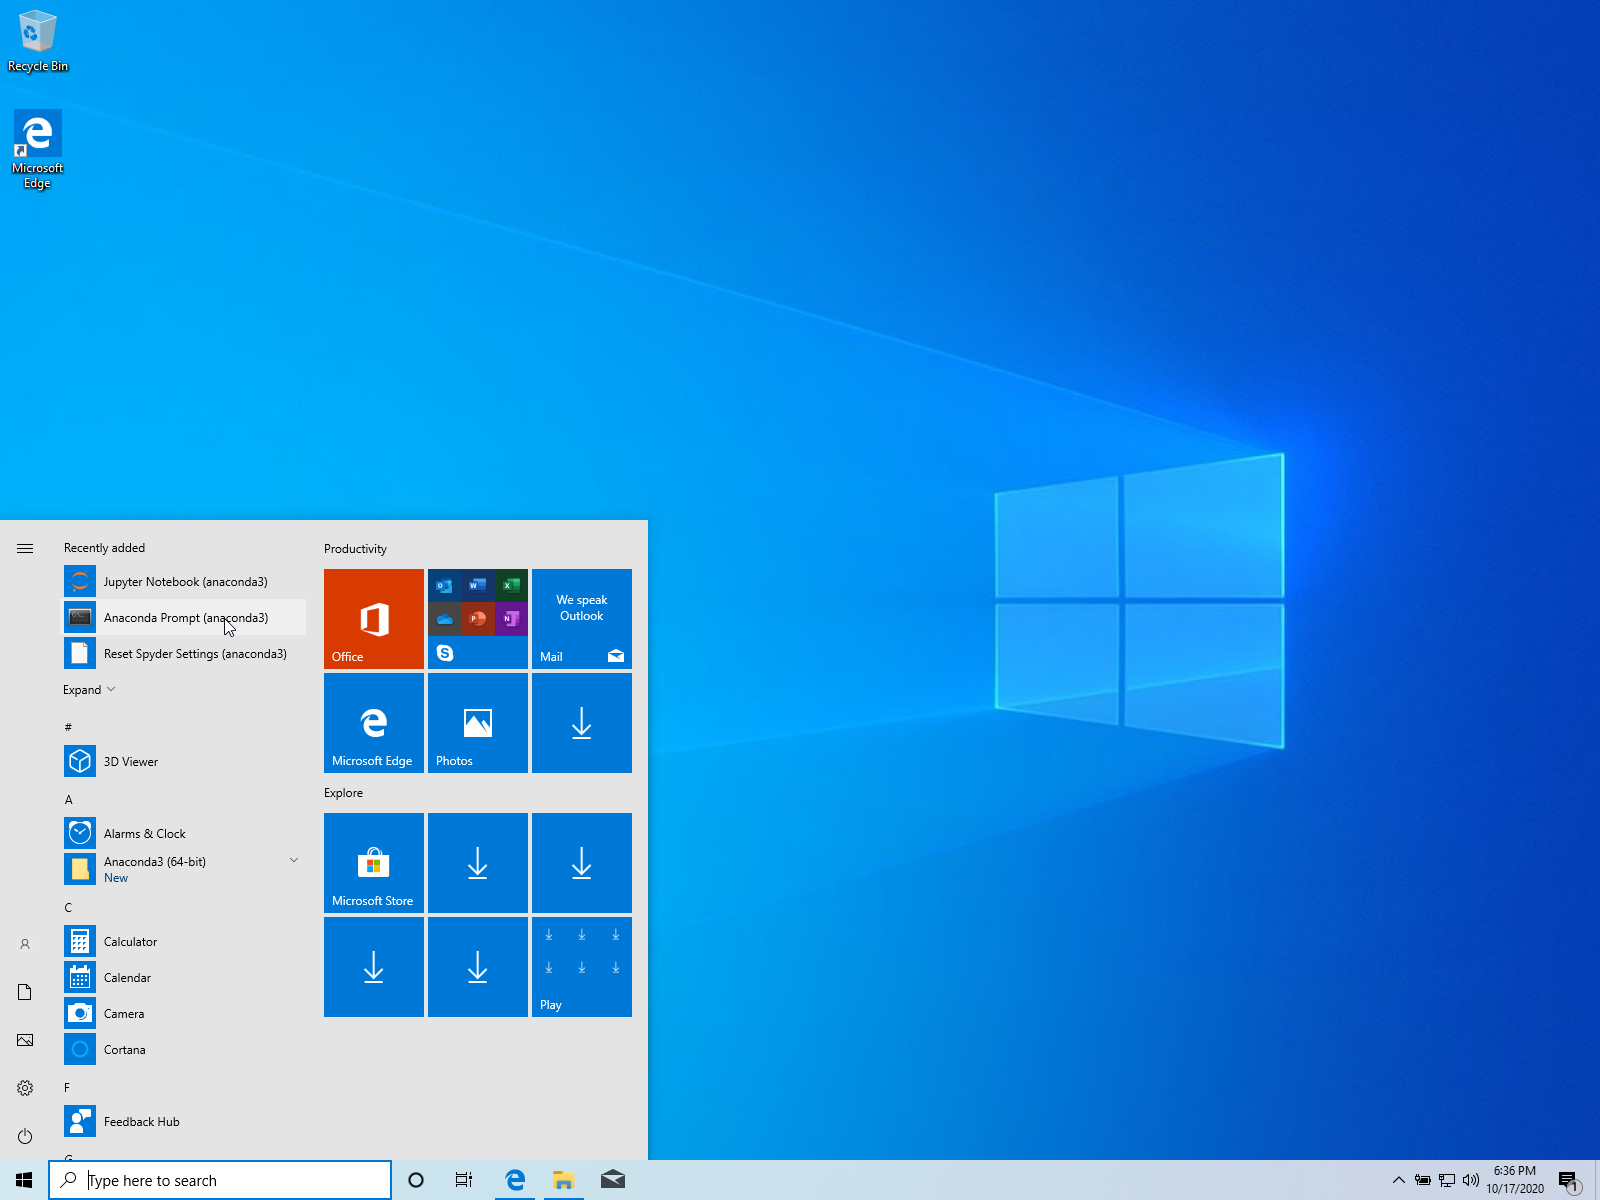Screen dimensions: 1600x1200
Task: Select Recycle Bin desktop icon
Action: (x=38, y=42)
